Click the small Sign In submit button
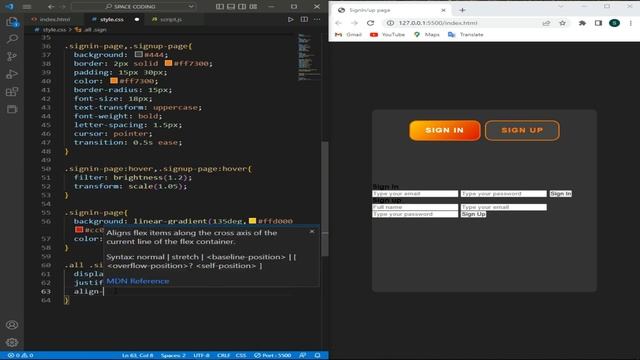Image resolution: width=640 pixels, height=360 pixels. [560, 193]
